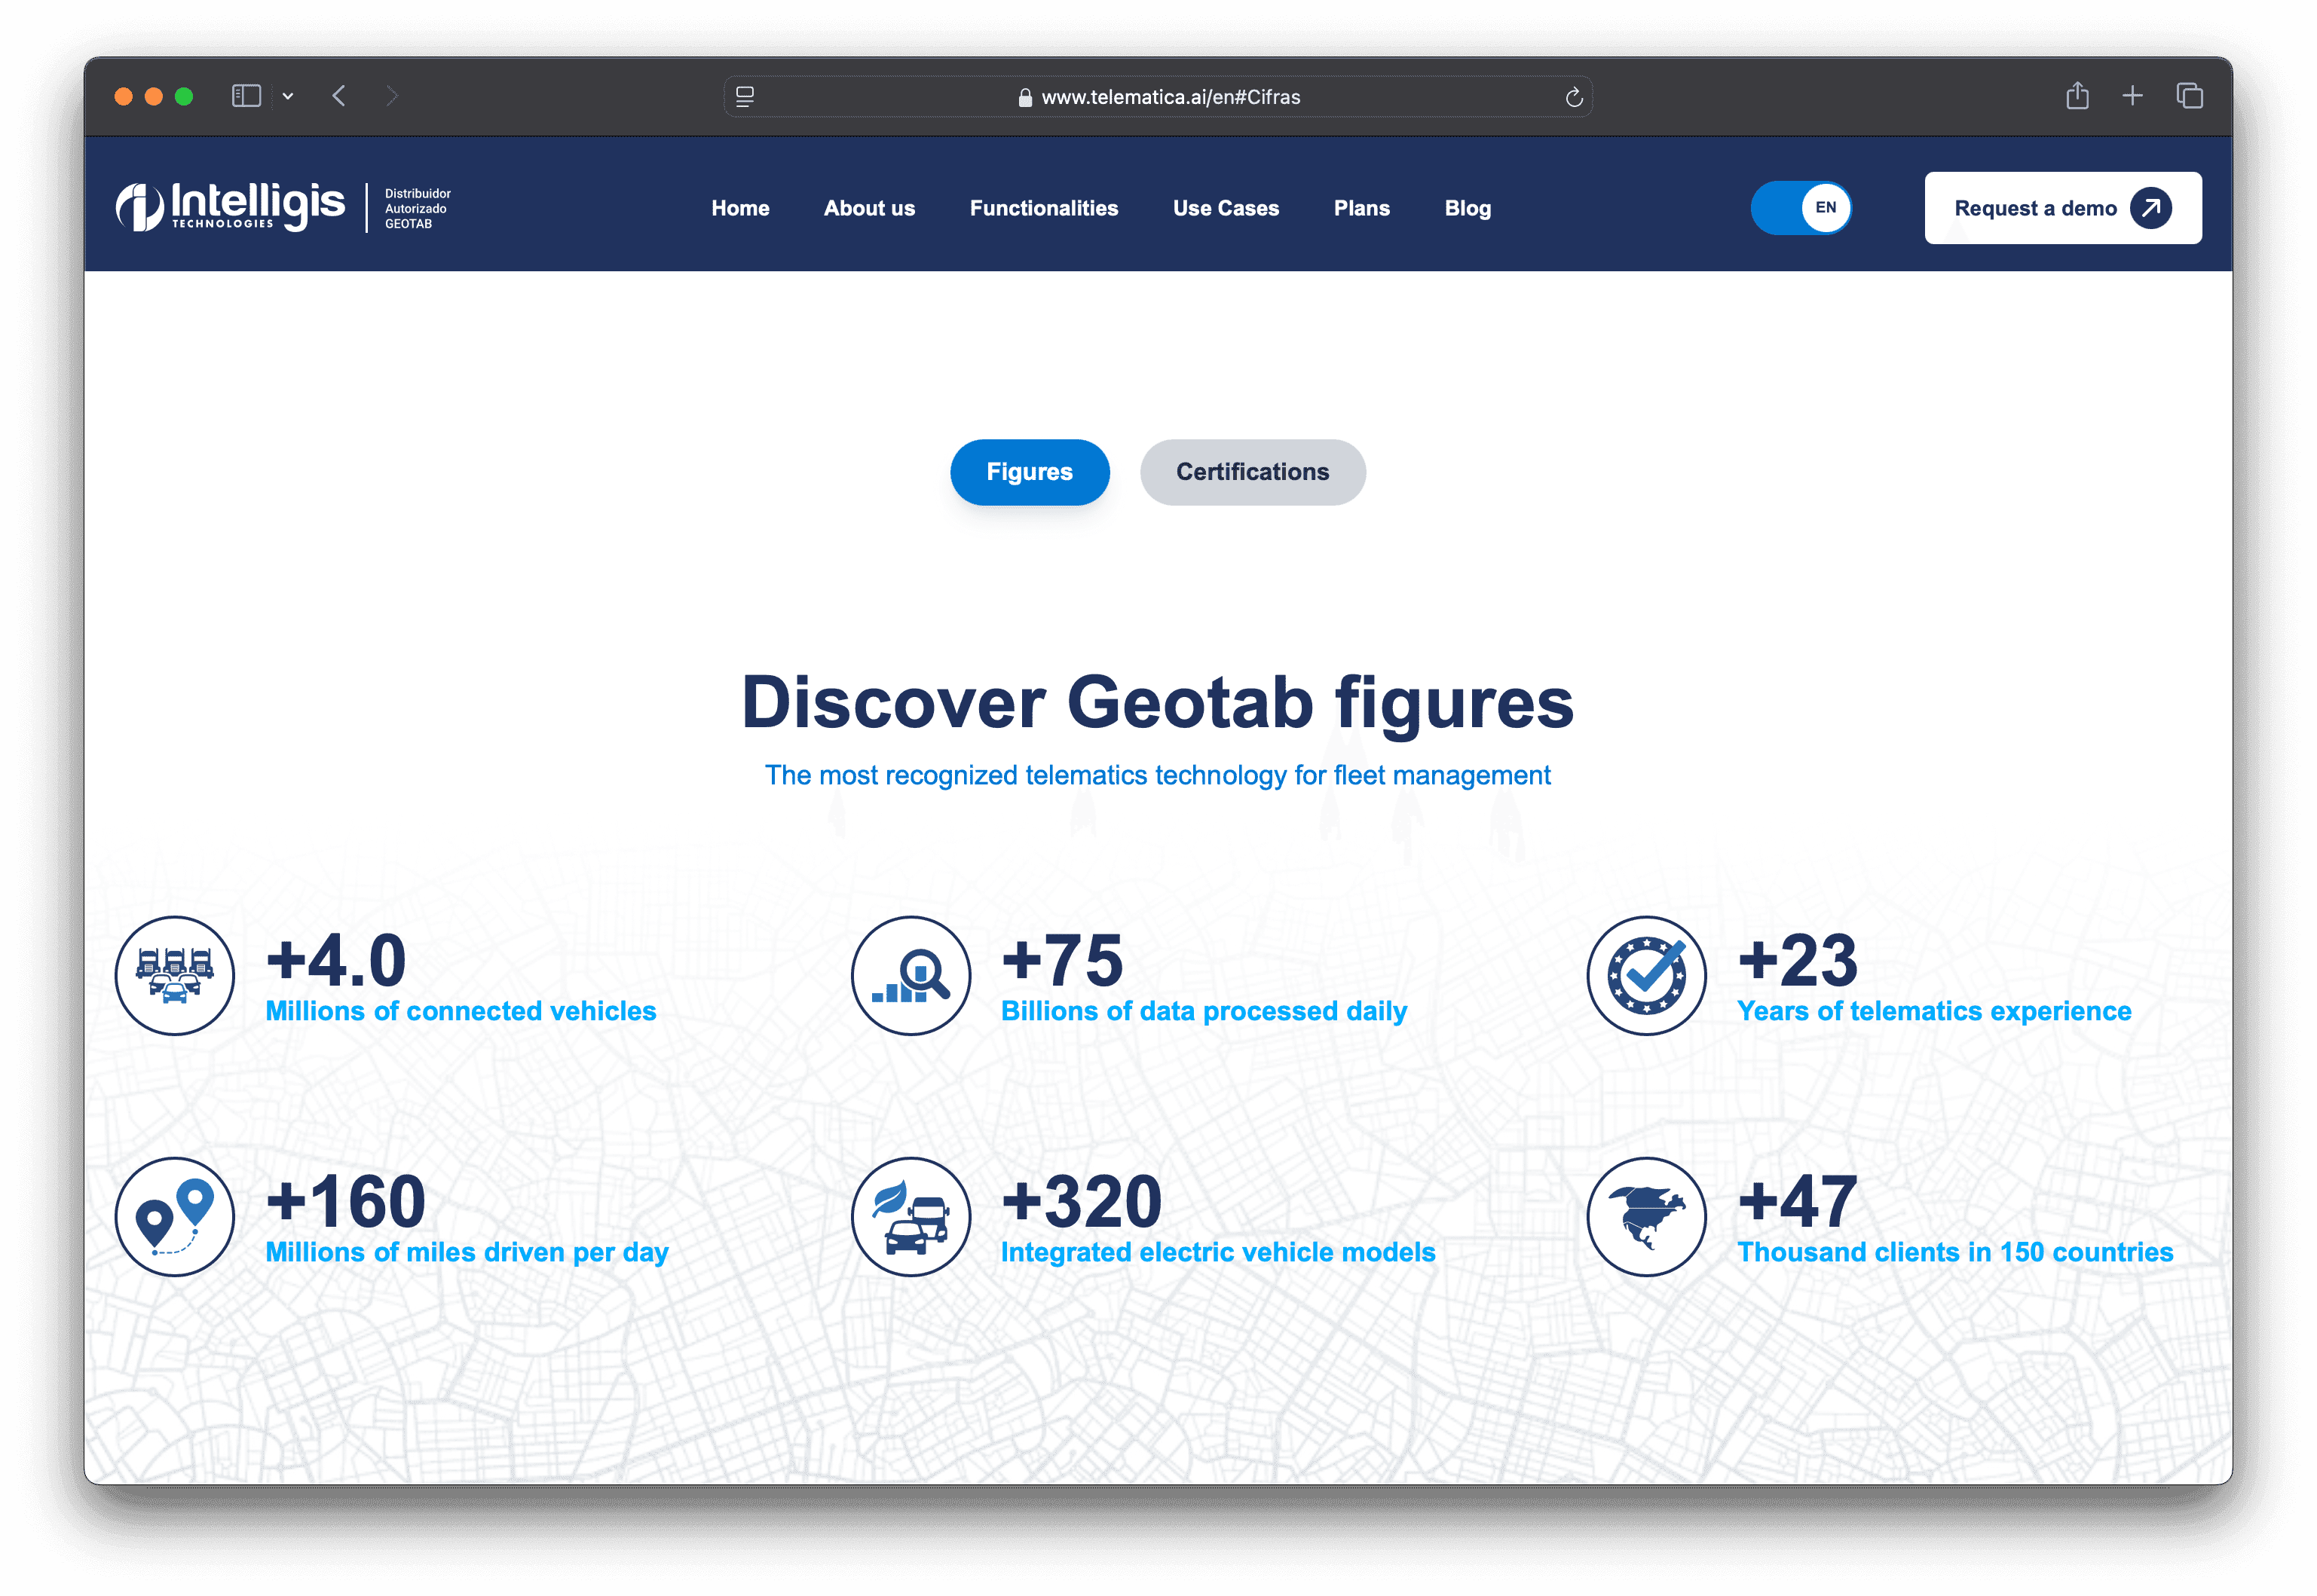Screen dimensions: 2317x1596
Task: Open the page reader menu icon
Action: click(745, 96)
